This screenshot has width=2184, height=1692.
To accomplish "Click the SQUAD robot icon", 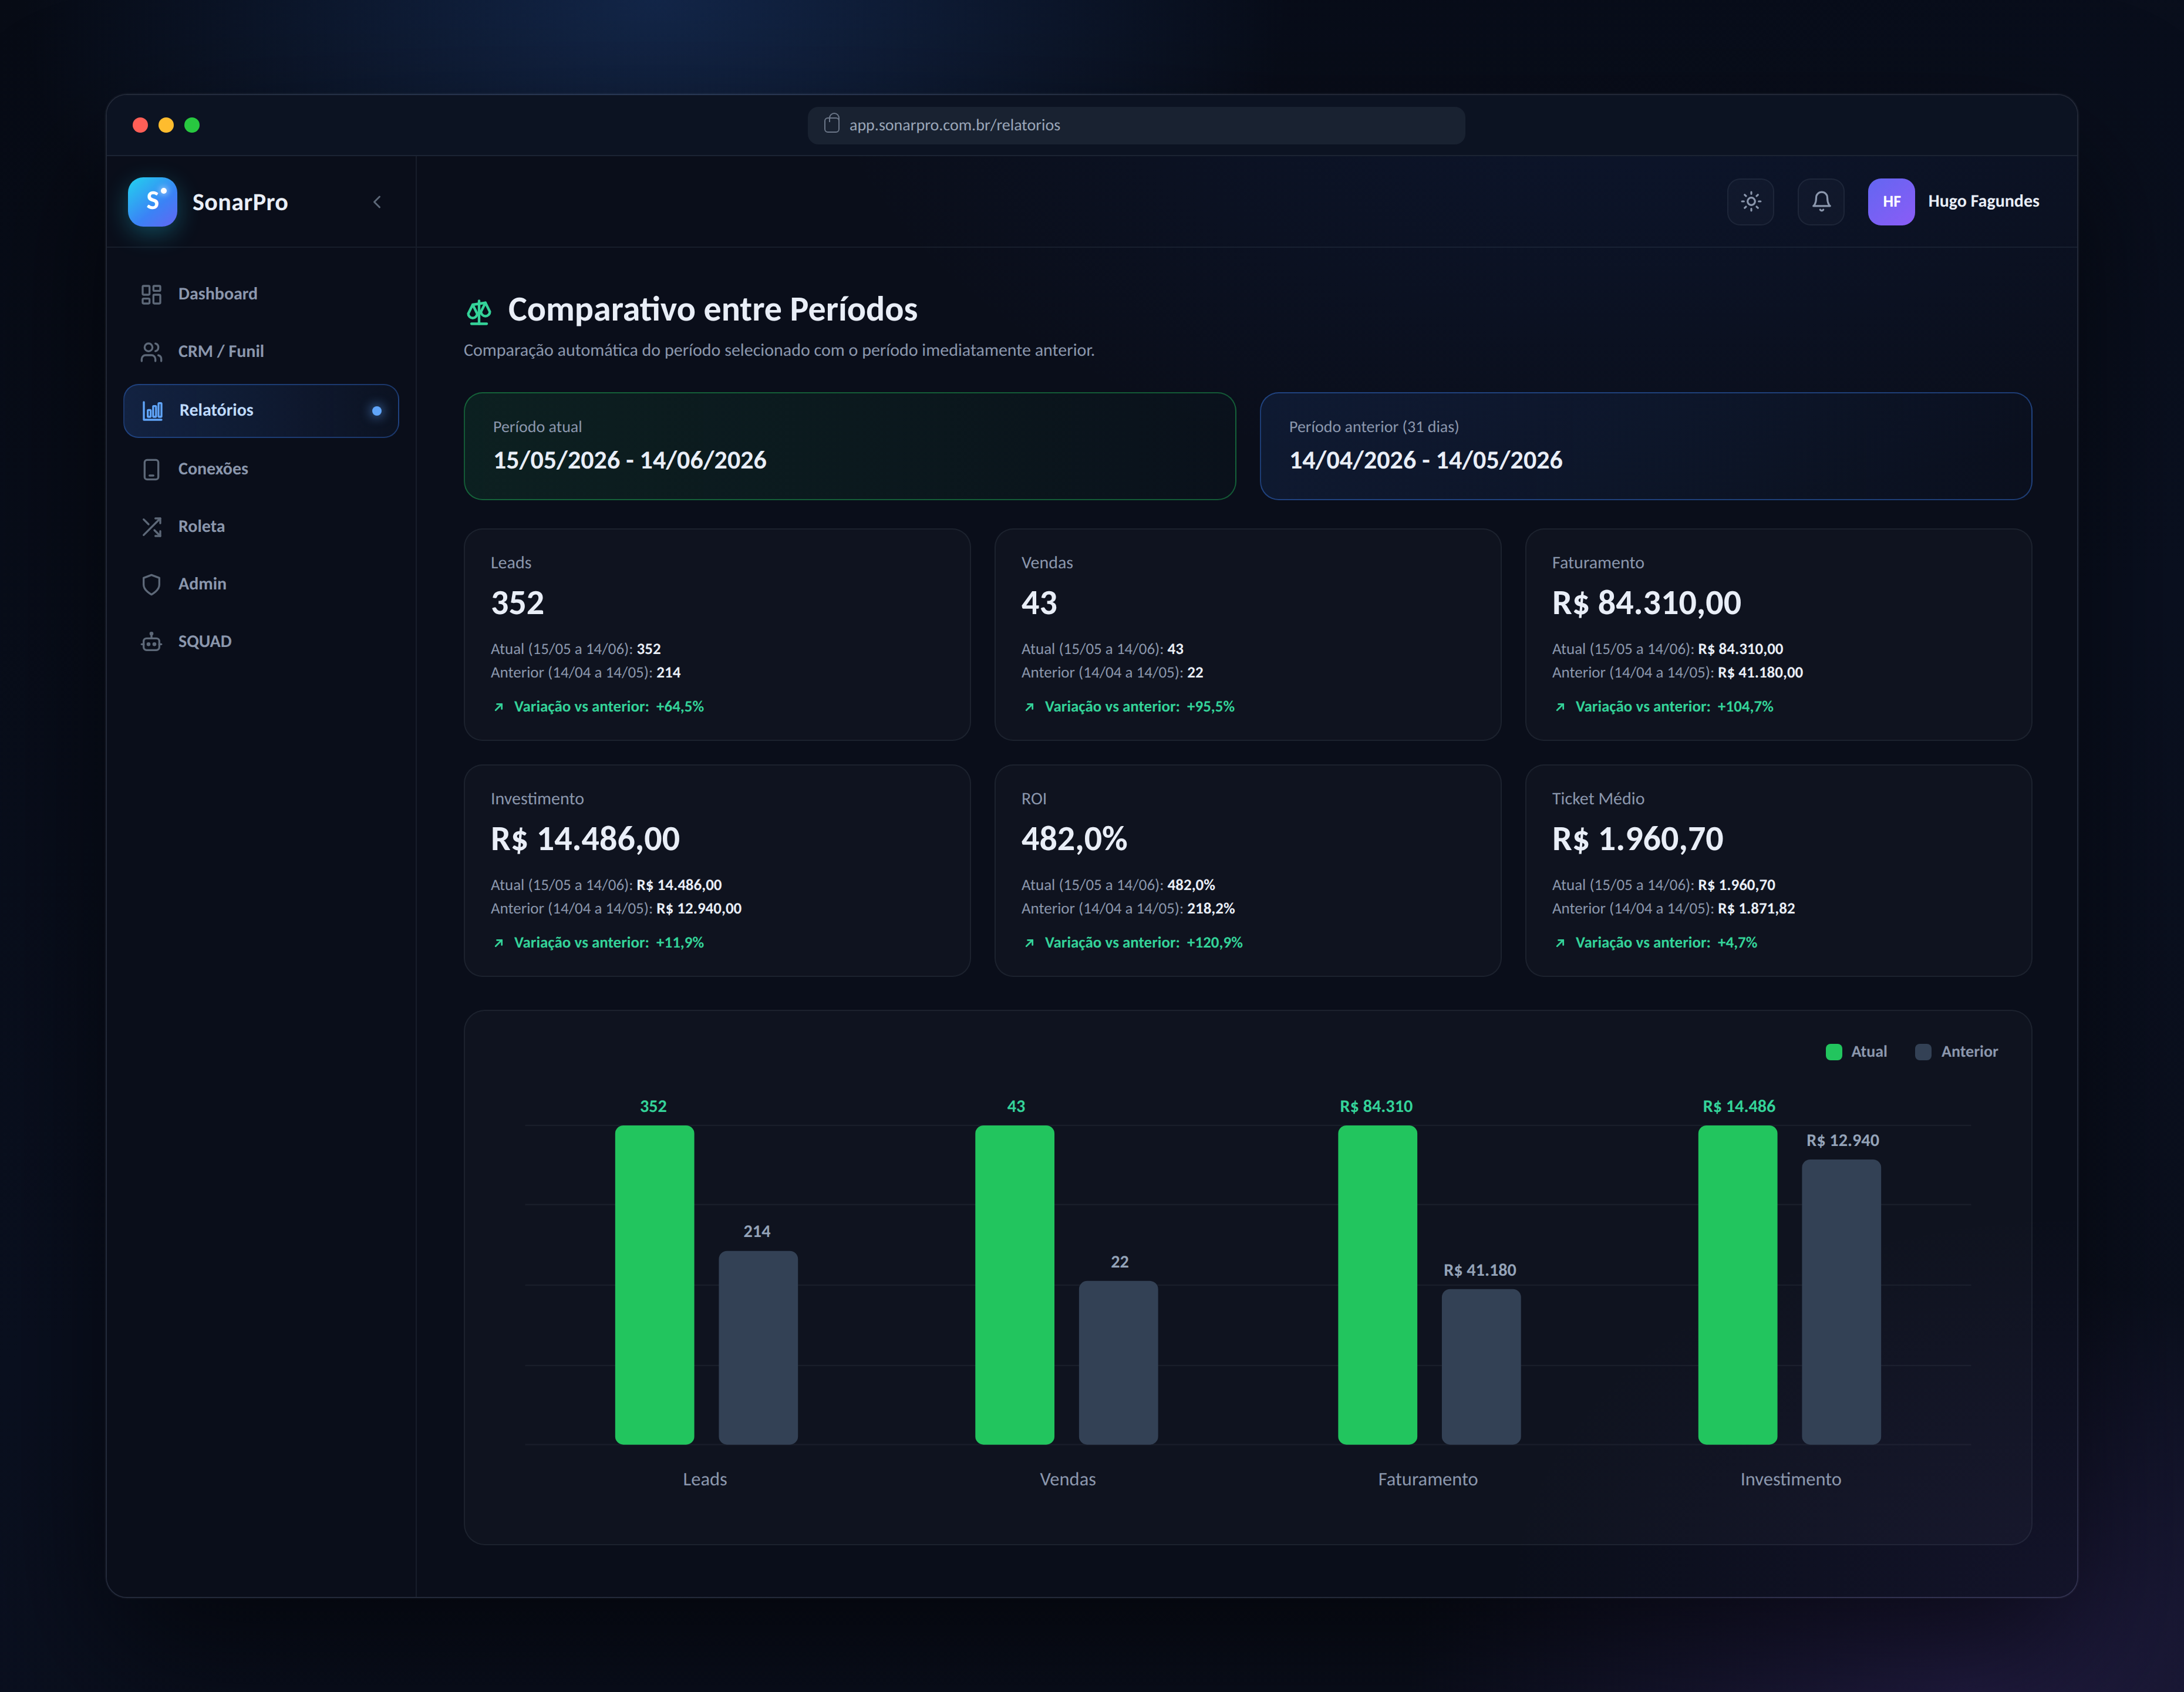I will (151, 642).
